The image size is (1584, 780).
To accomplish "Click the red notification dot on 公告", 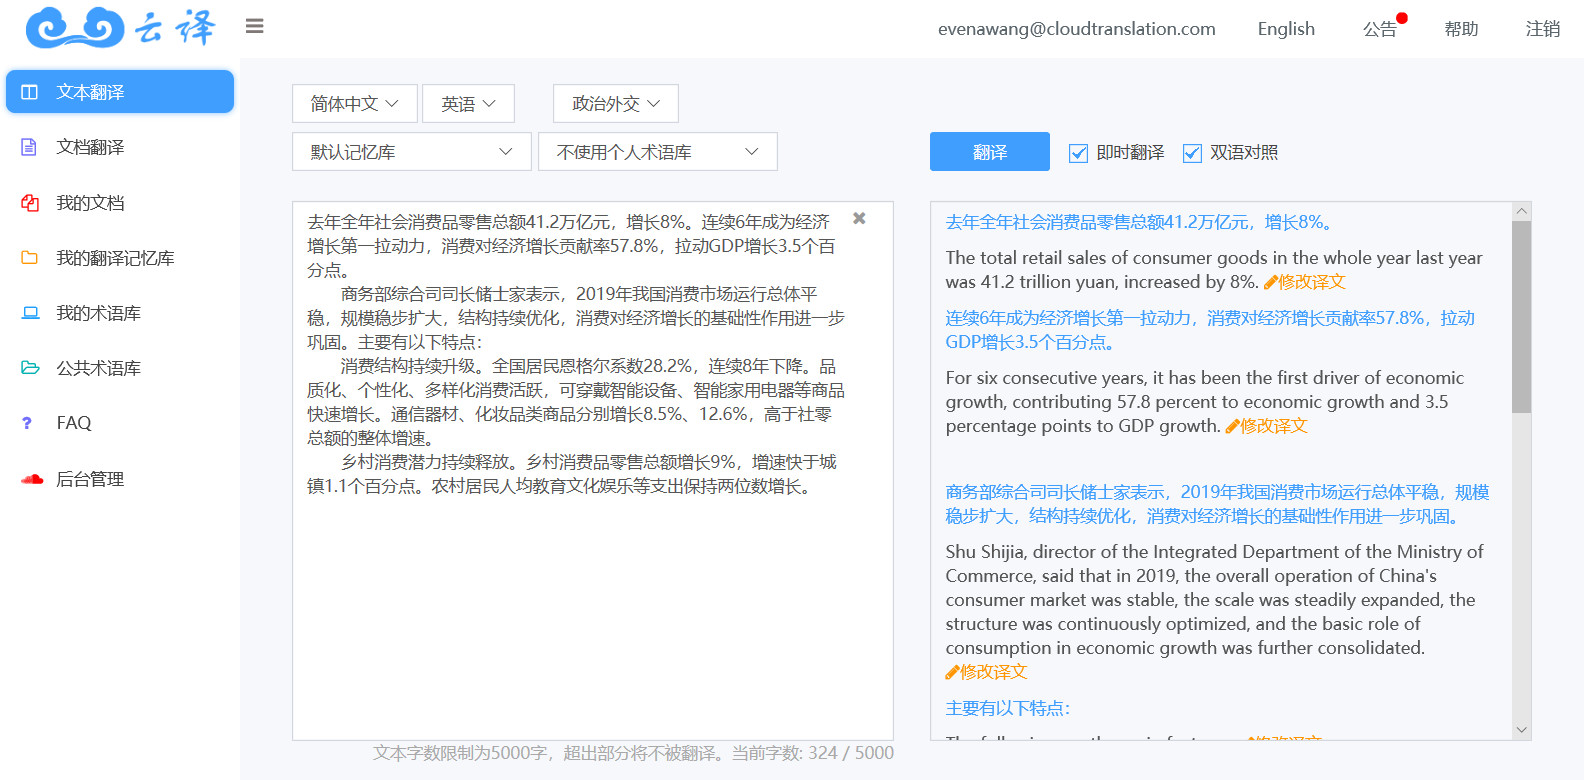I will pyautogui.click(x=1402, y=18).
